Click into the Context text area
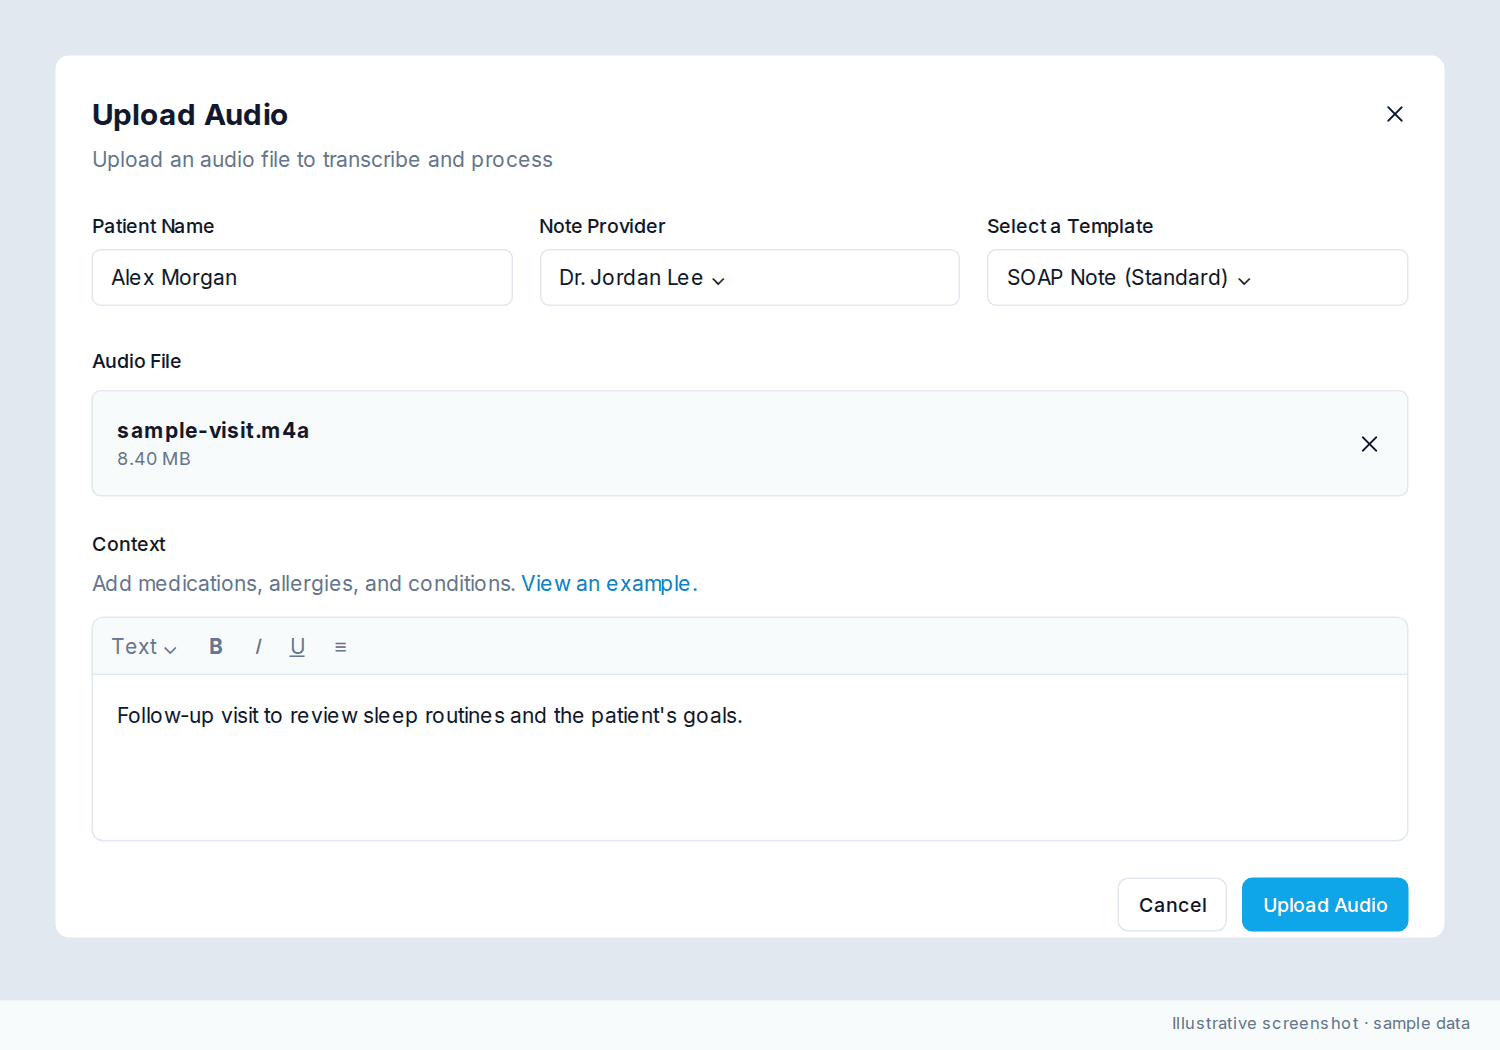 (x=750, y=757)
